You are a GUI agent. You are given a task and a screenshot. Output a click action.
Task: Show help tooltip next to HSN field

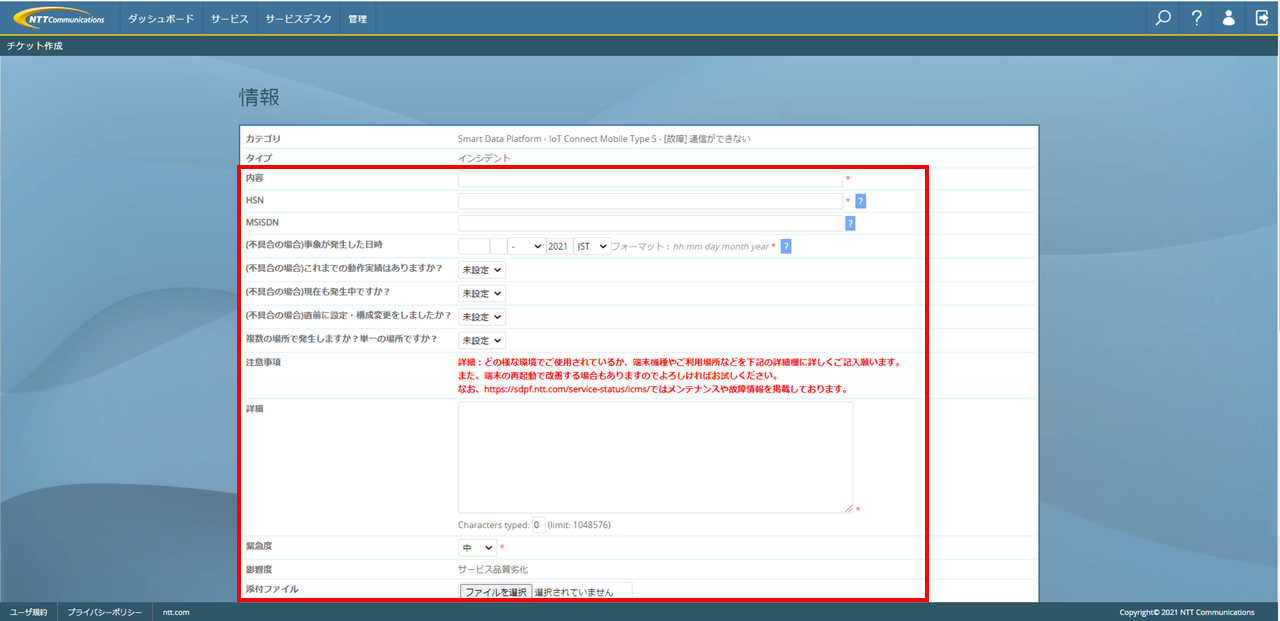(x=860, y=201)
